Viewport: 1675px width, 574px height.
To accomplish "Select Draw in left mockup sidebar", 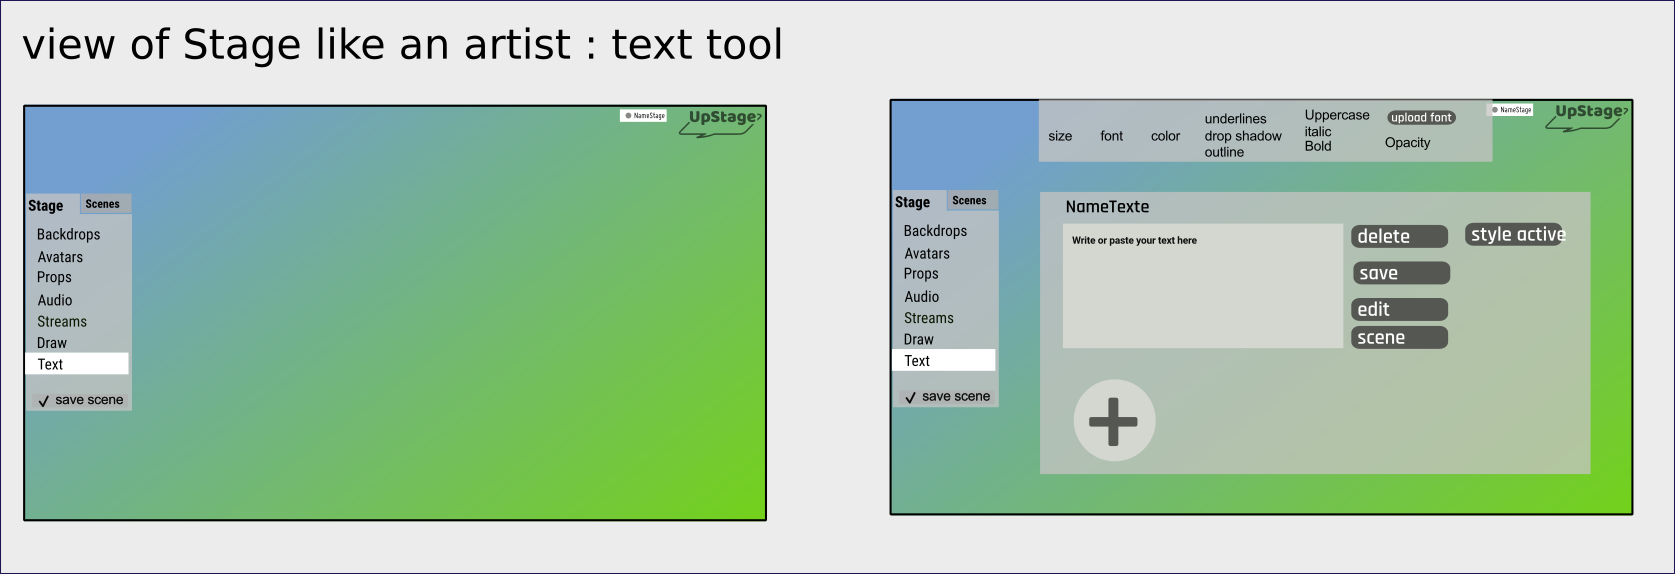I will [52, 343].
